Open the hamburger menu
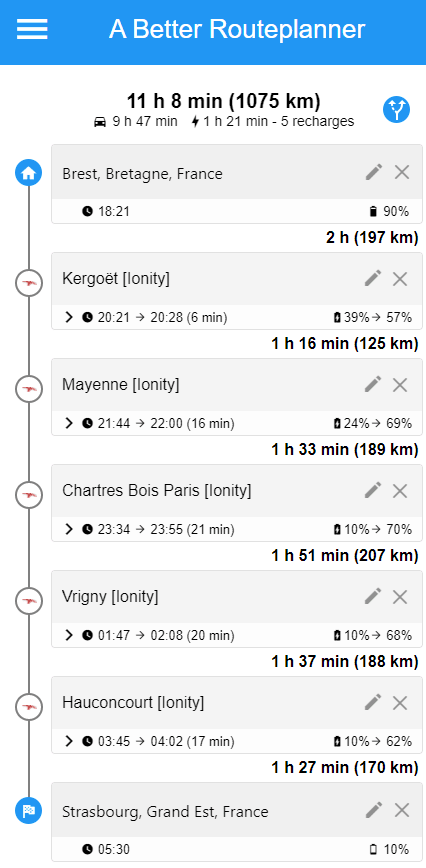This screenshot has width=426, height=868. click(x=32, y=29)
